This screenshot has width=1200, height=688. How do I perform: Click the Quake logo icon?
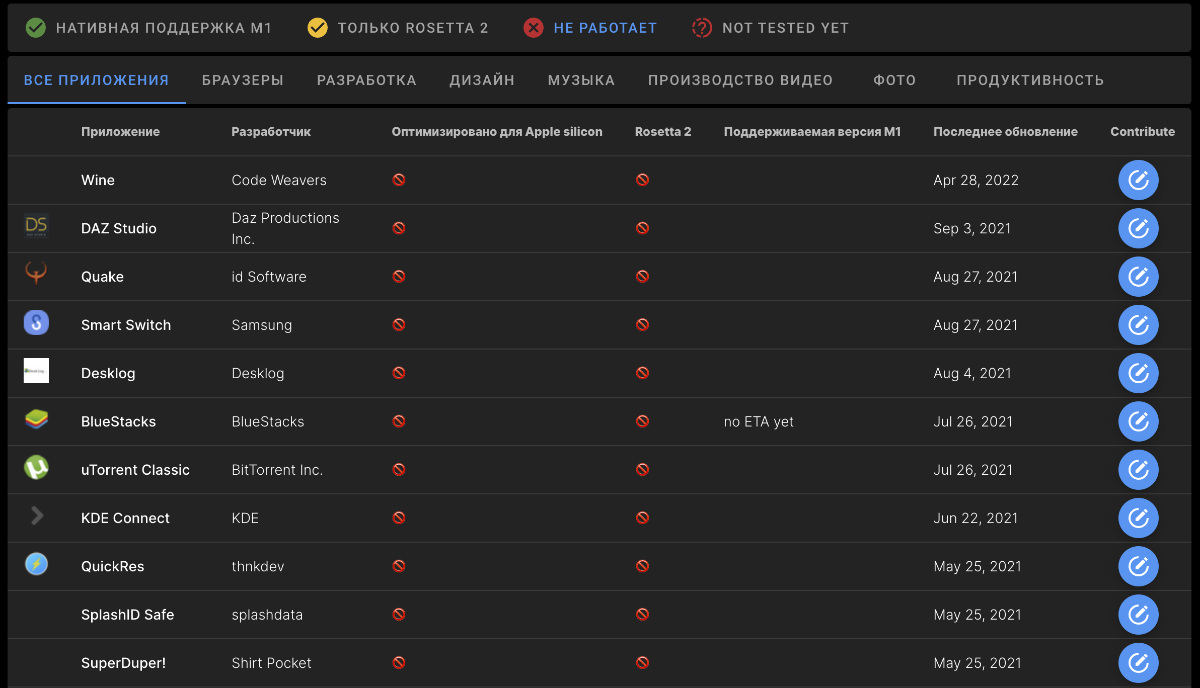click(36, 275)
